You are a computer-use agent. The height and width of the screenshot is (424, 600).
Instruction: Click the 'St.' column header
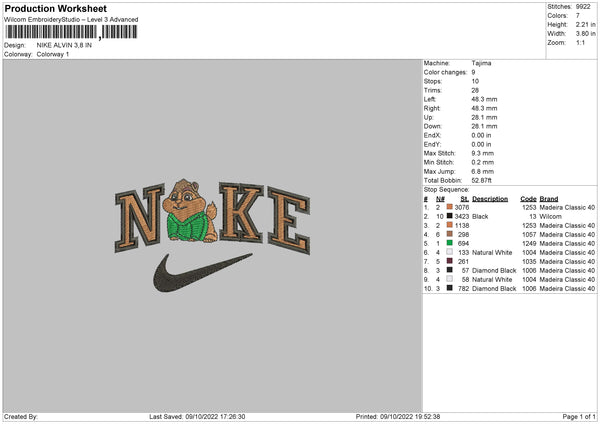(x=465, y=199)
